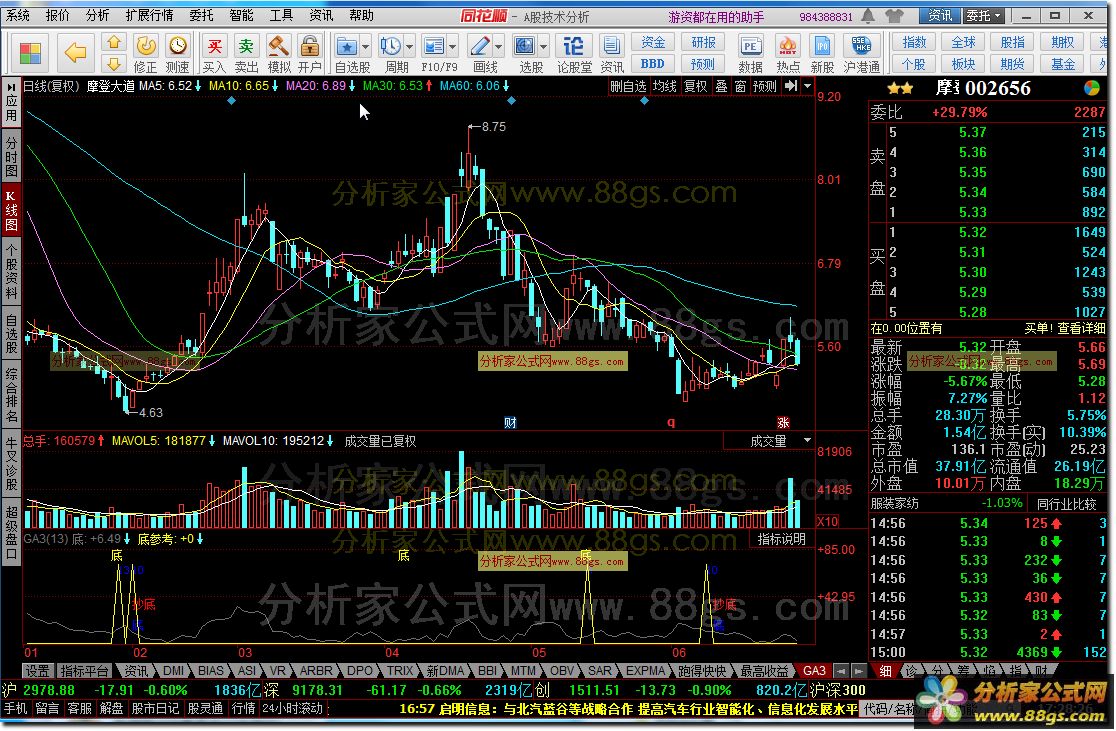The image size is (1116, 731).
Task: Open the 修正 (revise) tool
Action: pos(146,54)
